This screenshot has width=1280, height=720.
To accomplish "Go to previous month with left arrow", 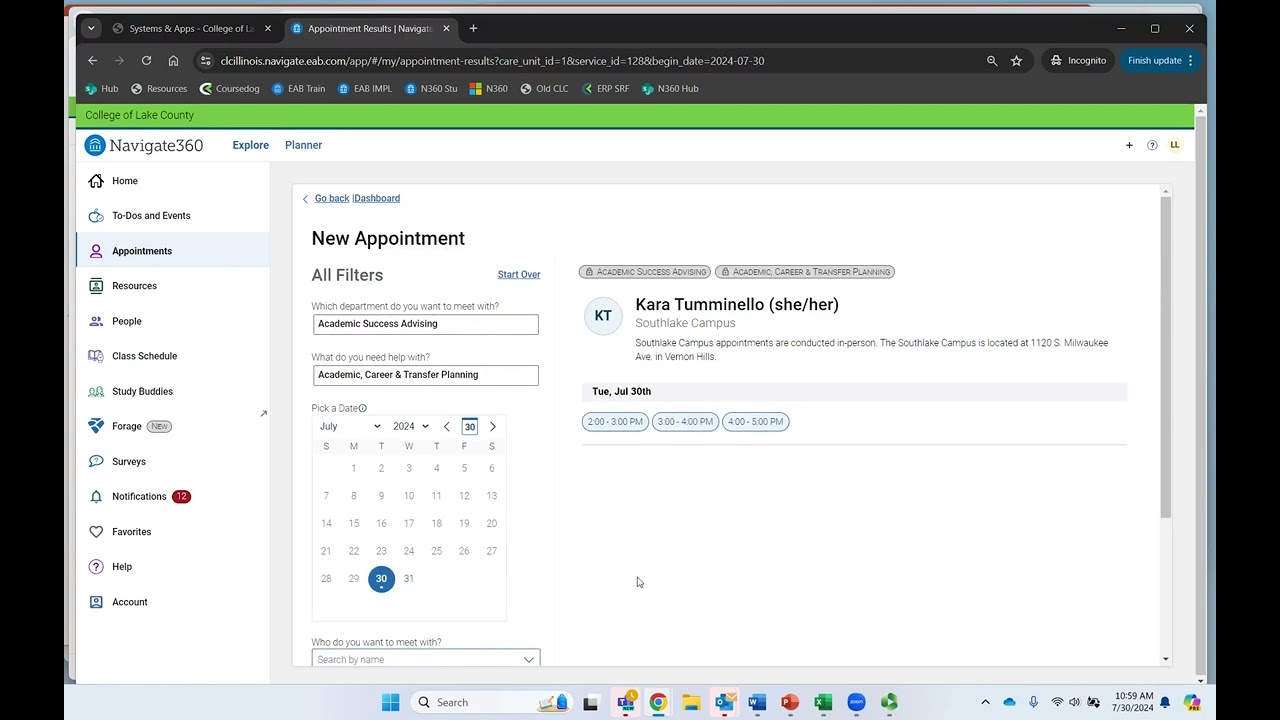I will coord(447,427).
